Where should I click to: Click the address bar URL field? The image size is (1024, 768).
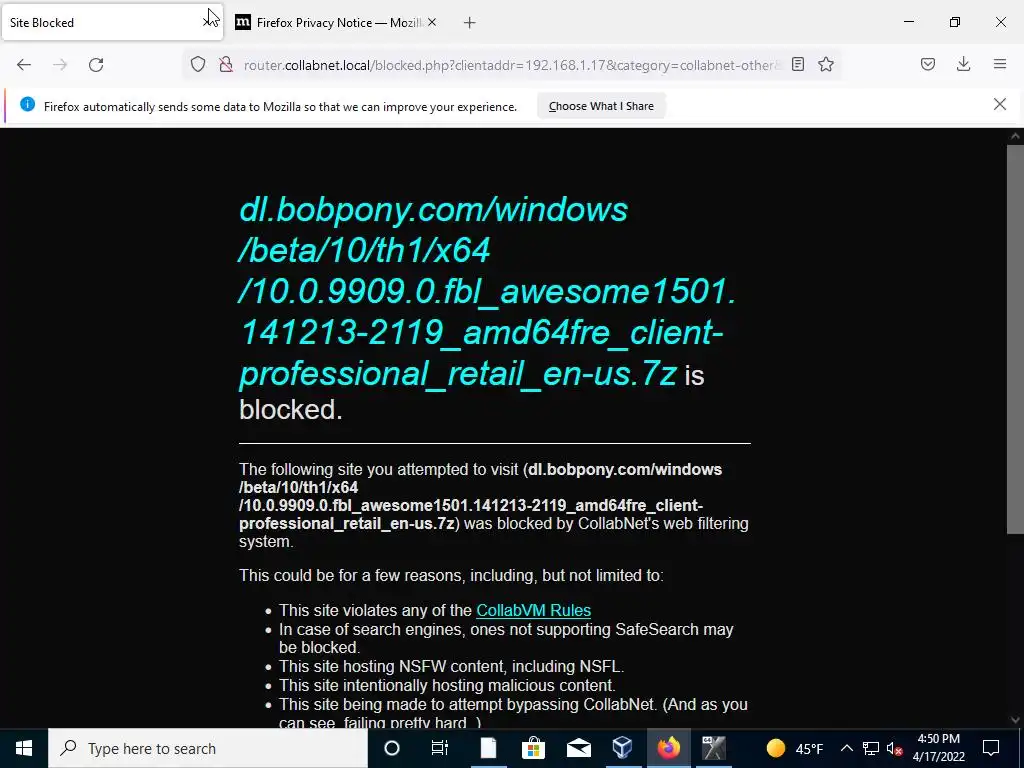coord(512,65)
